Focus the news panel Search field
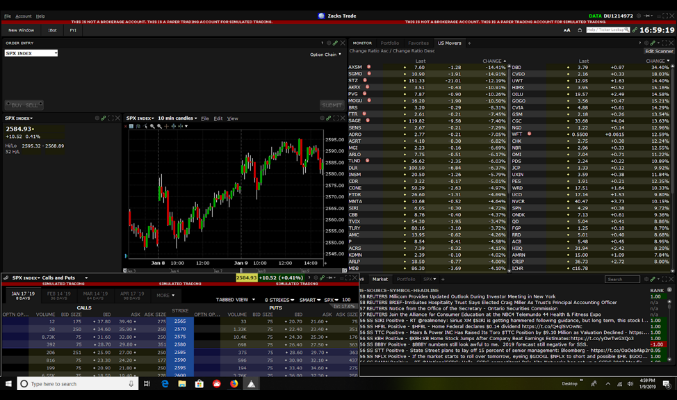The width and height of the screenshot is (677, 400). point(622,279)
